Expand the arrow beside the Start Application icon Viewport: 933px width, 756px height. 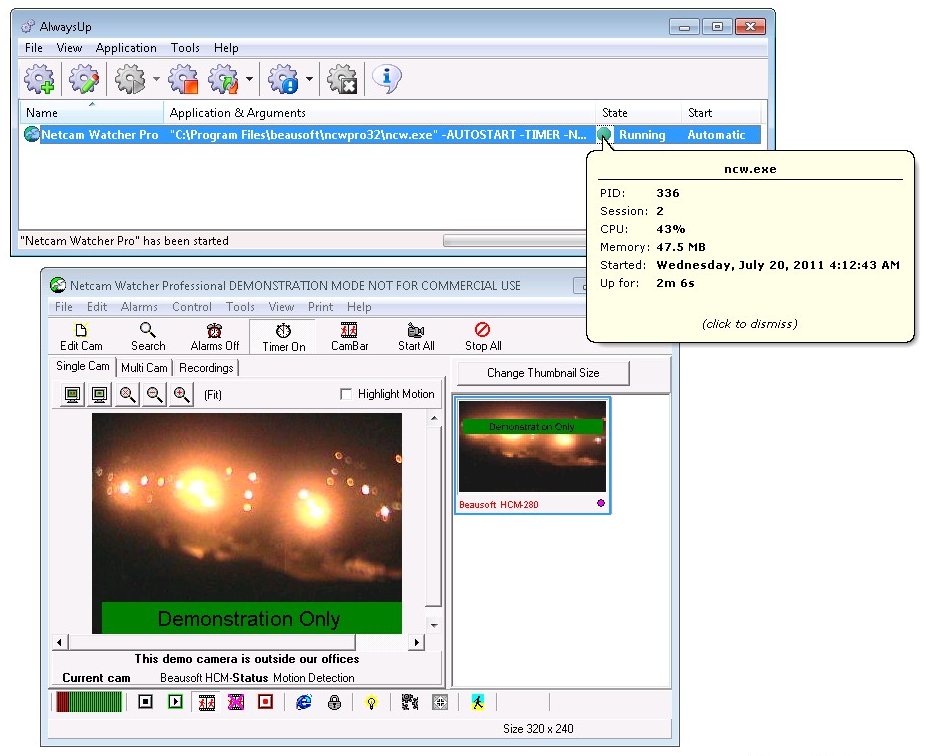156,79
